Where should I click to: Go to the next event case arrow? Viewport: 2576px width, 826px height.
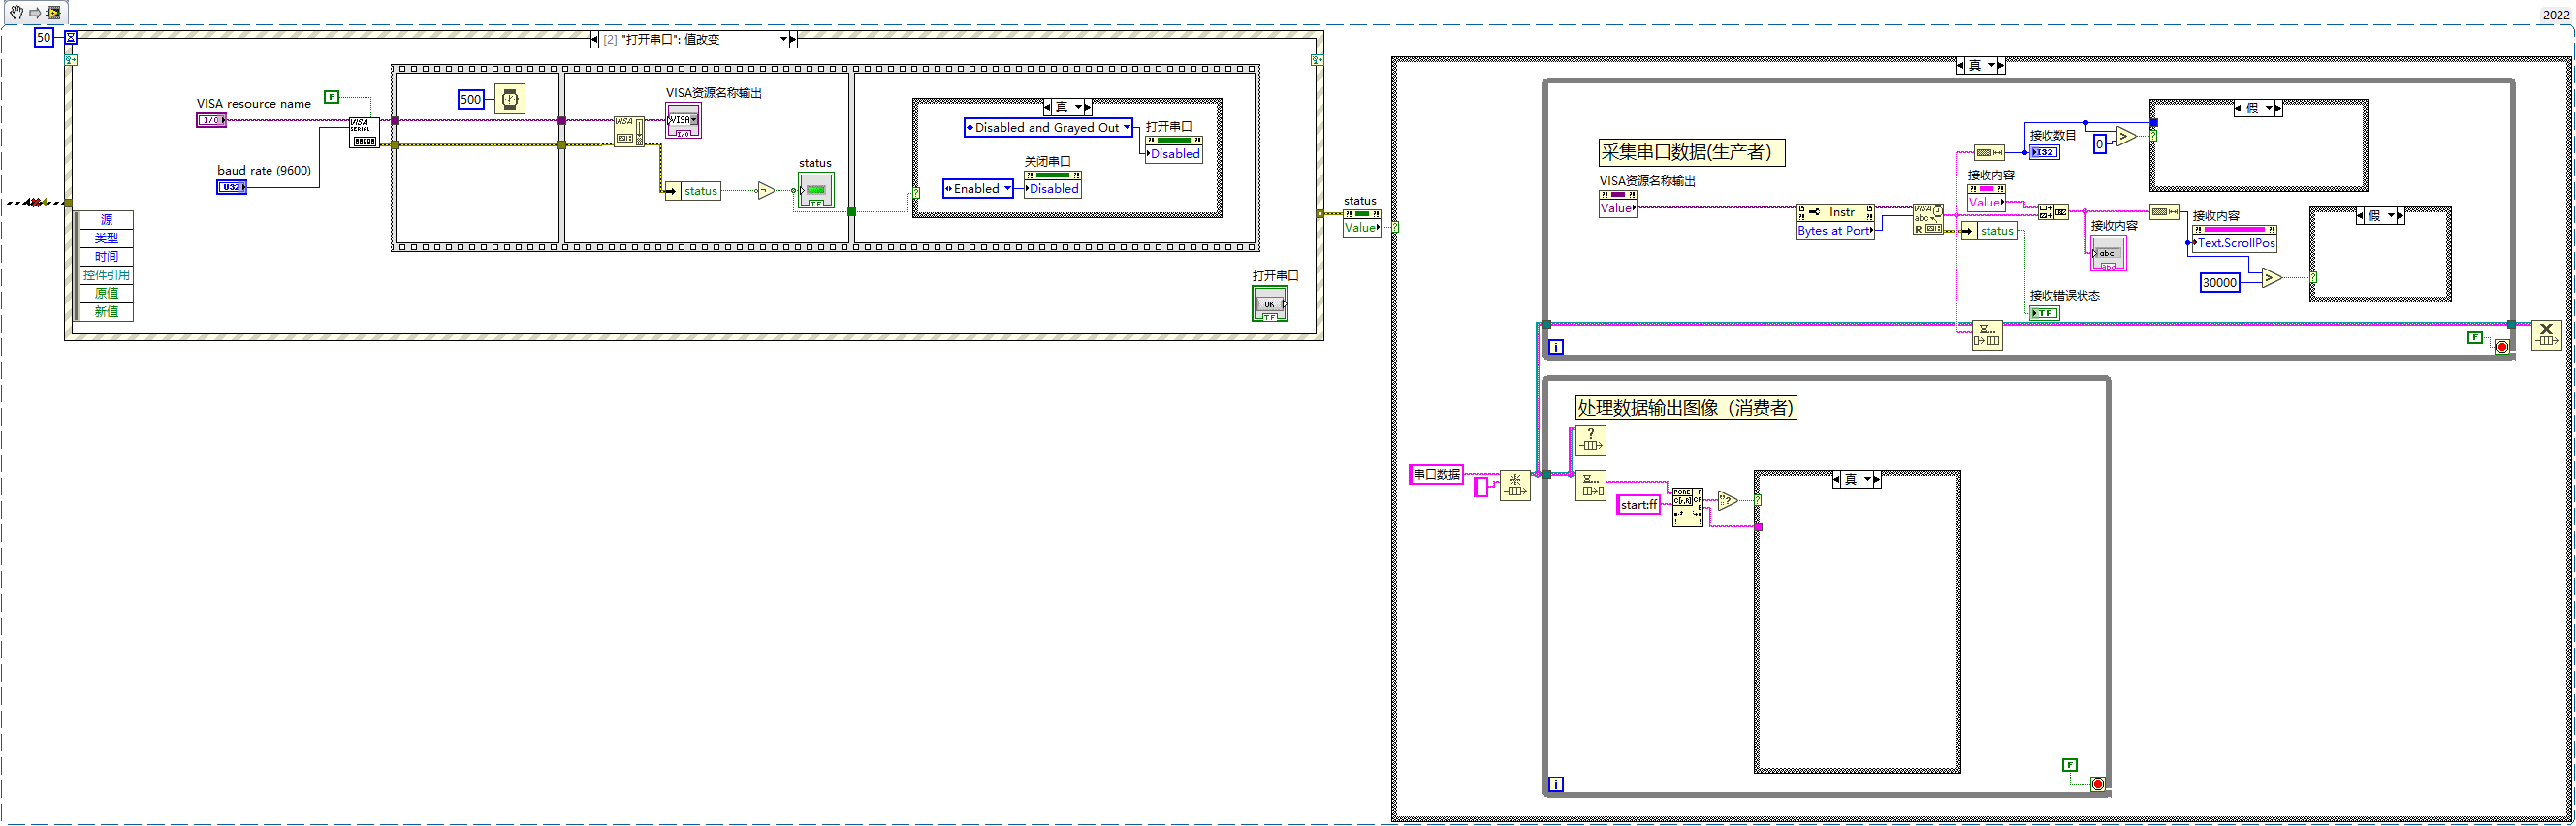point(793,39)
